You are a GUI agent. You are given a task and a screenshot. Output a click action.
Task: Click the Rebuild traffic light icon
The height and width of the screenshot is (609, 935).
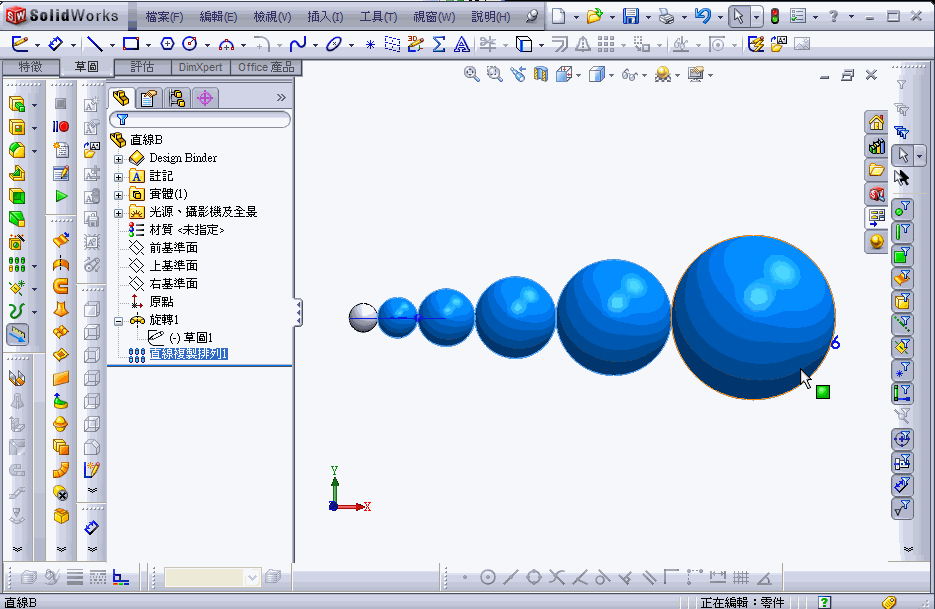775,16
